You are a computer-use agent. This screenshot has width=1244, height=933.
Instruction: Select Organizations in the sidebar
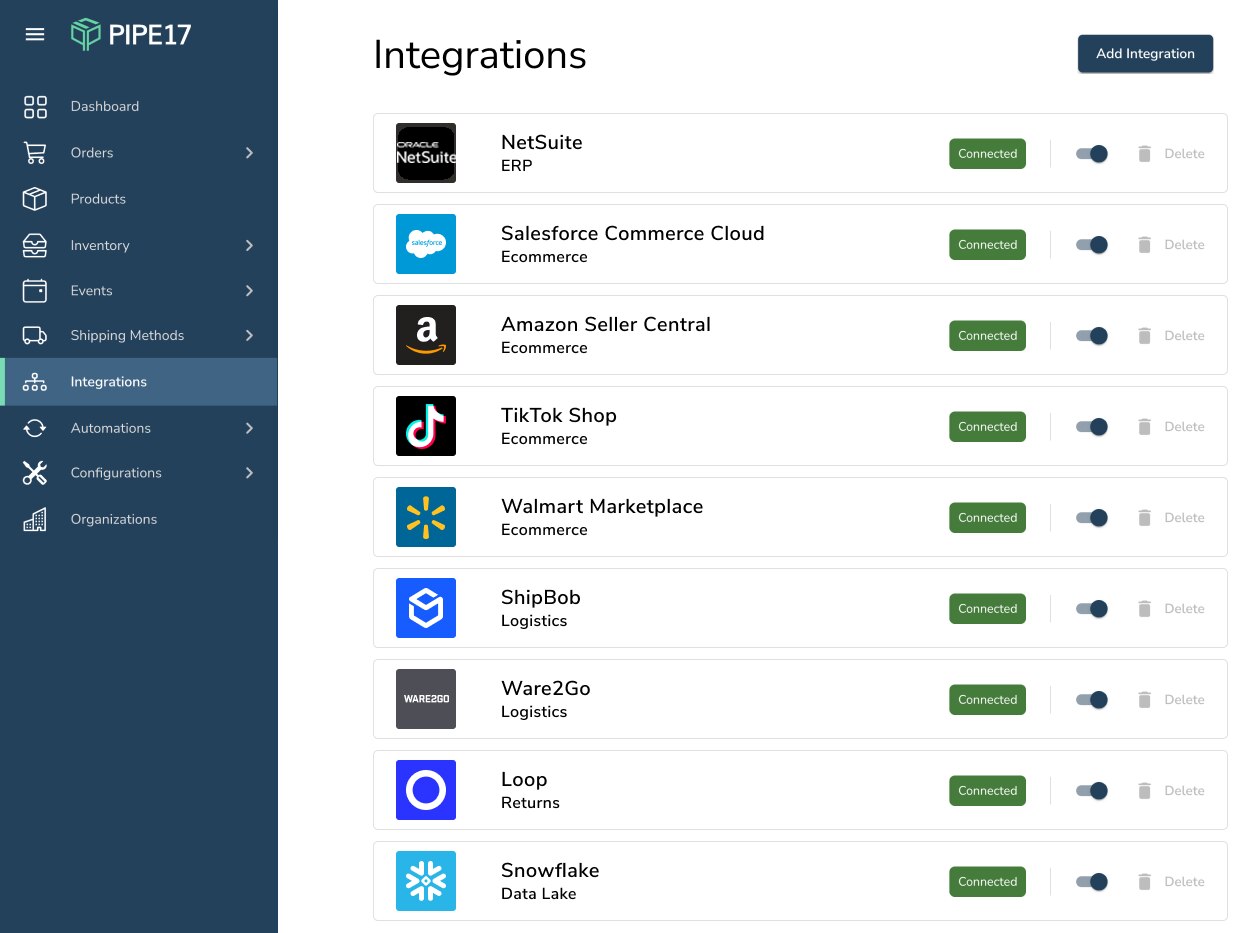click(x=113, y=519)
